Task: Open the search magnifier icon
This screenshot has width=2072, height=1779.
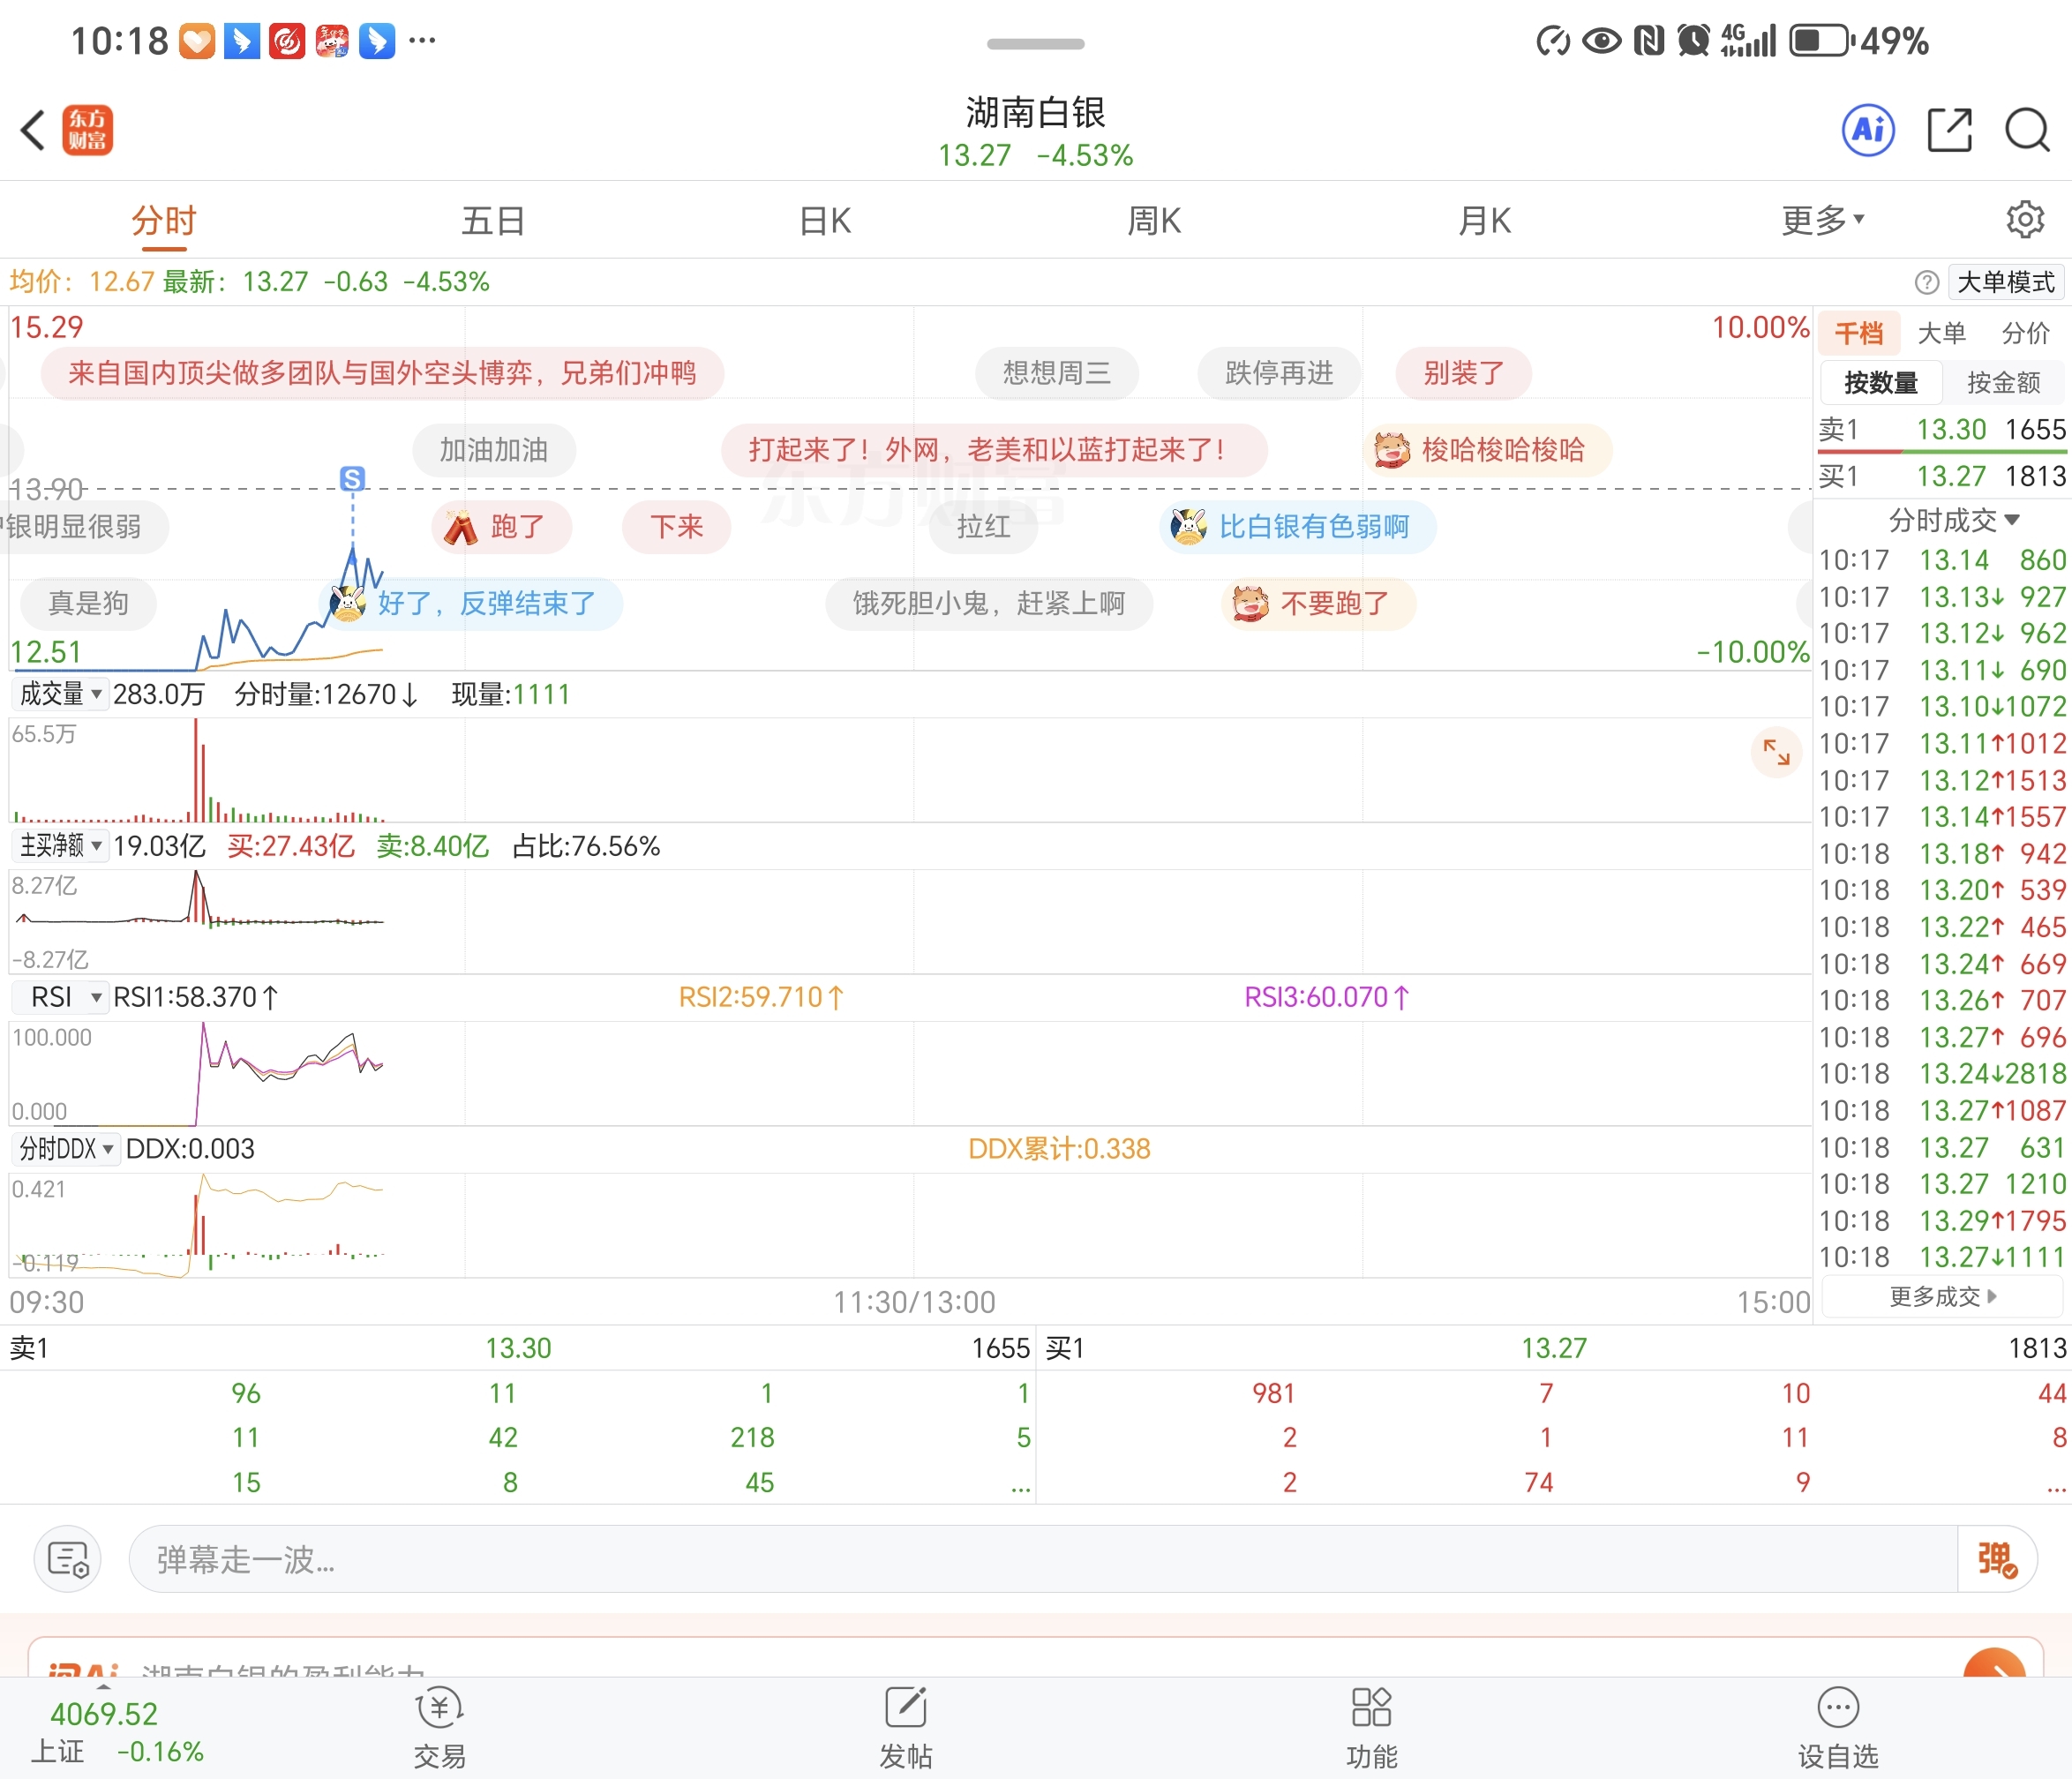Action: (x=2026, y=130)
